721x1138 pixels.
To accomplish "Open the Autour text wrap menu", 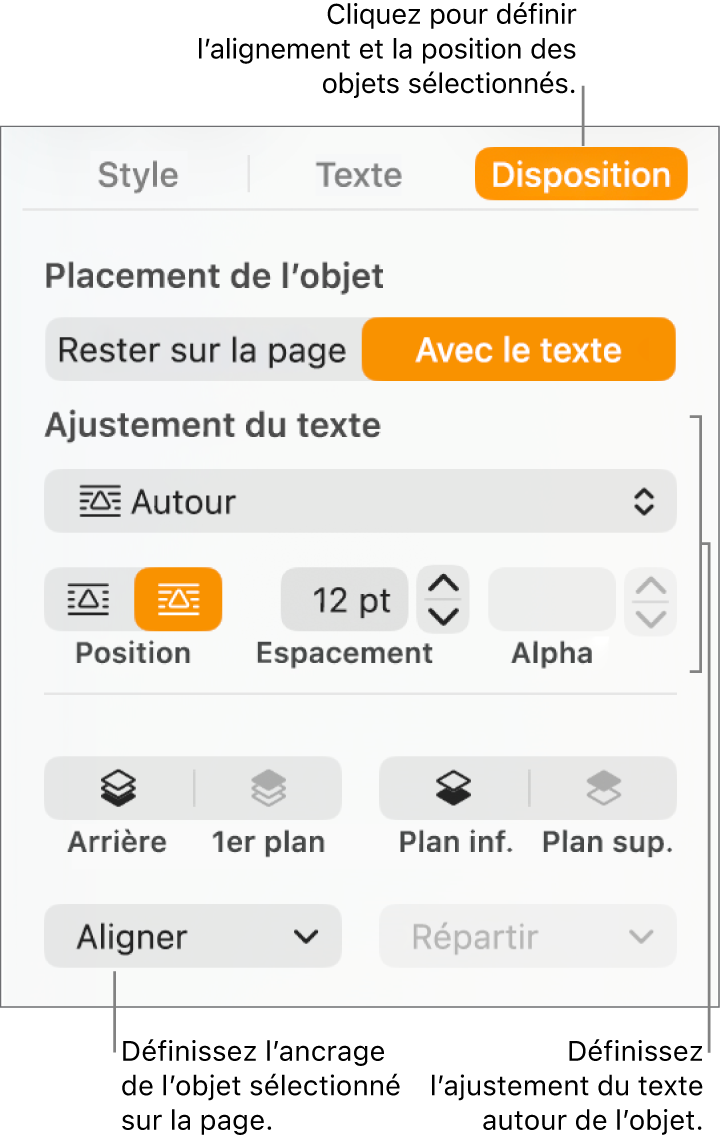I will point(360,501).
